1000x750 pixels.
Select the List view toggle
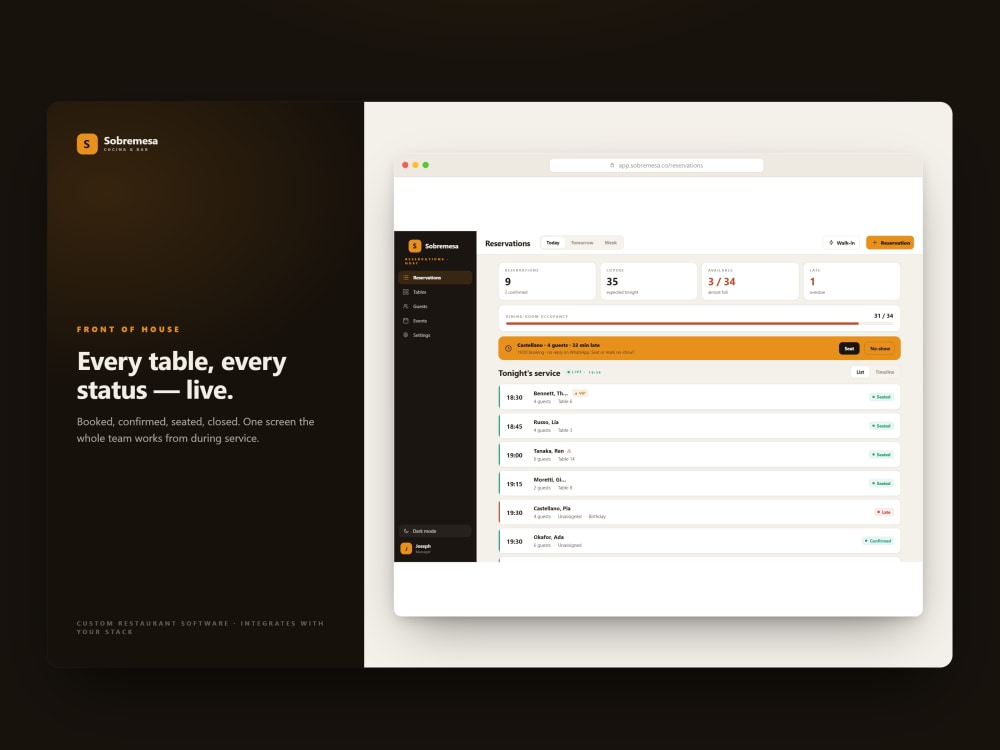coord(860,372)
